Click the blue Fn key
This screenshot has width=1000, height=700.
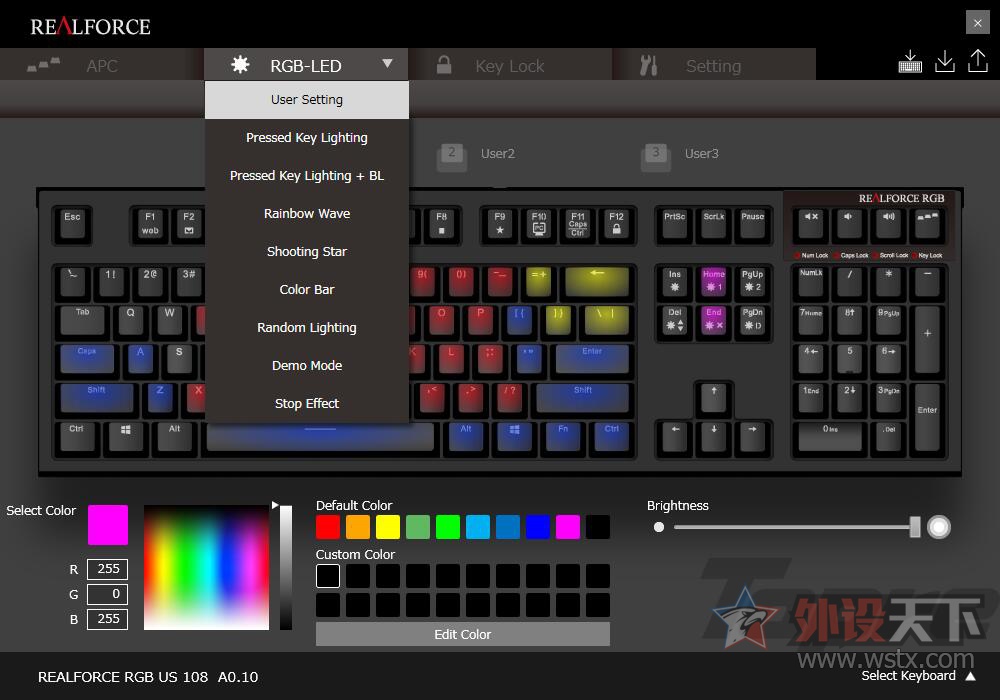[x=563, y=437]
